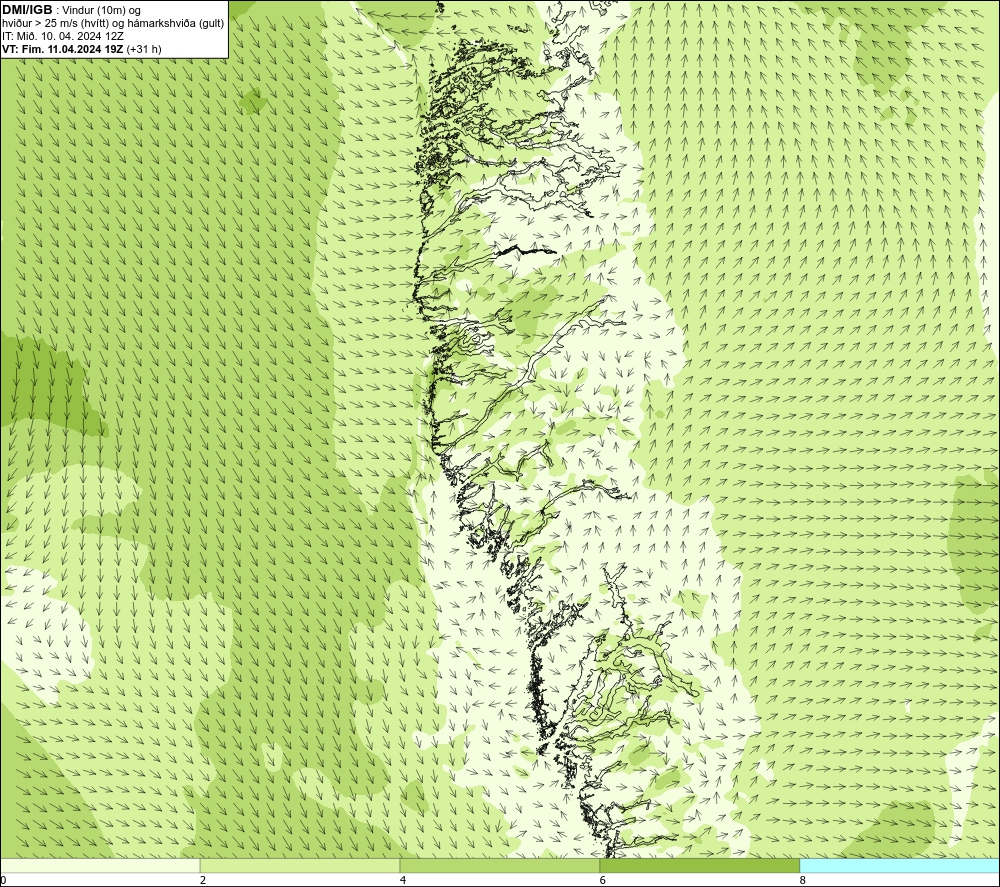1000x887 pixels.
Task: Click the dark green 6–8 scale segment
Action: tap(700, 865)
